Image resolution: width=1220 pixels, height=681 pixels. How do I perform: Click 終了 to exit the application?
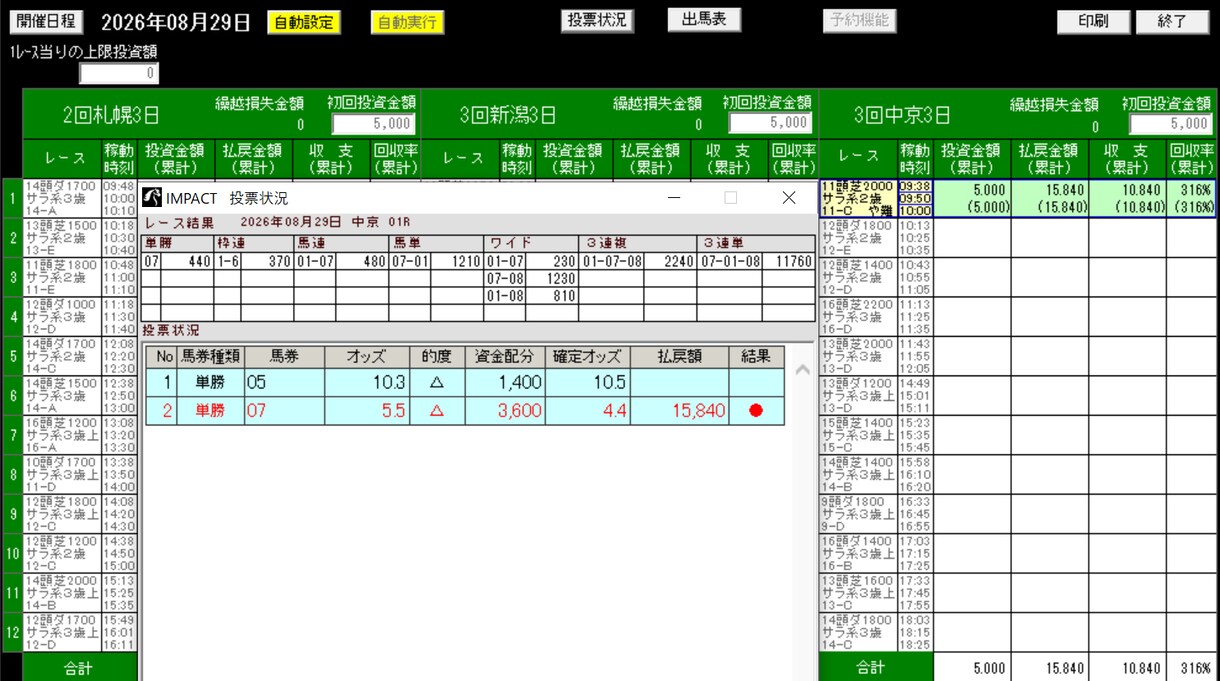(1172, 22)
